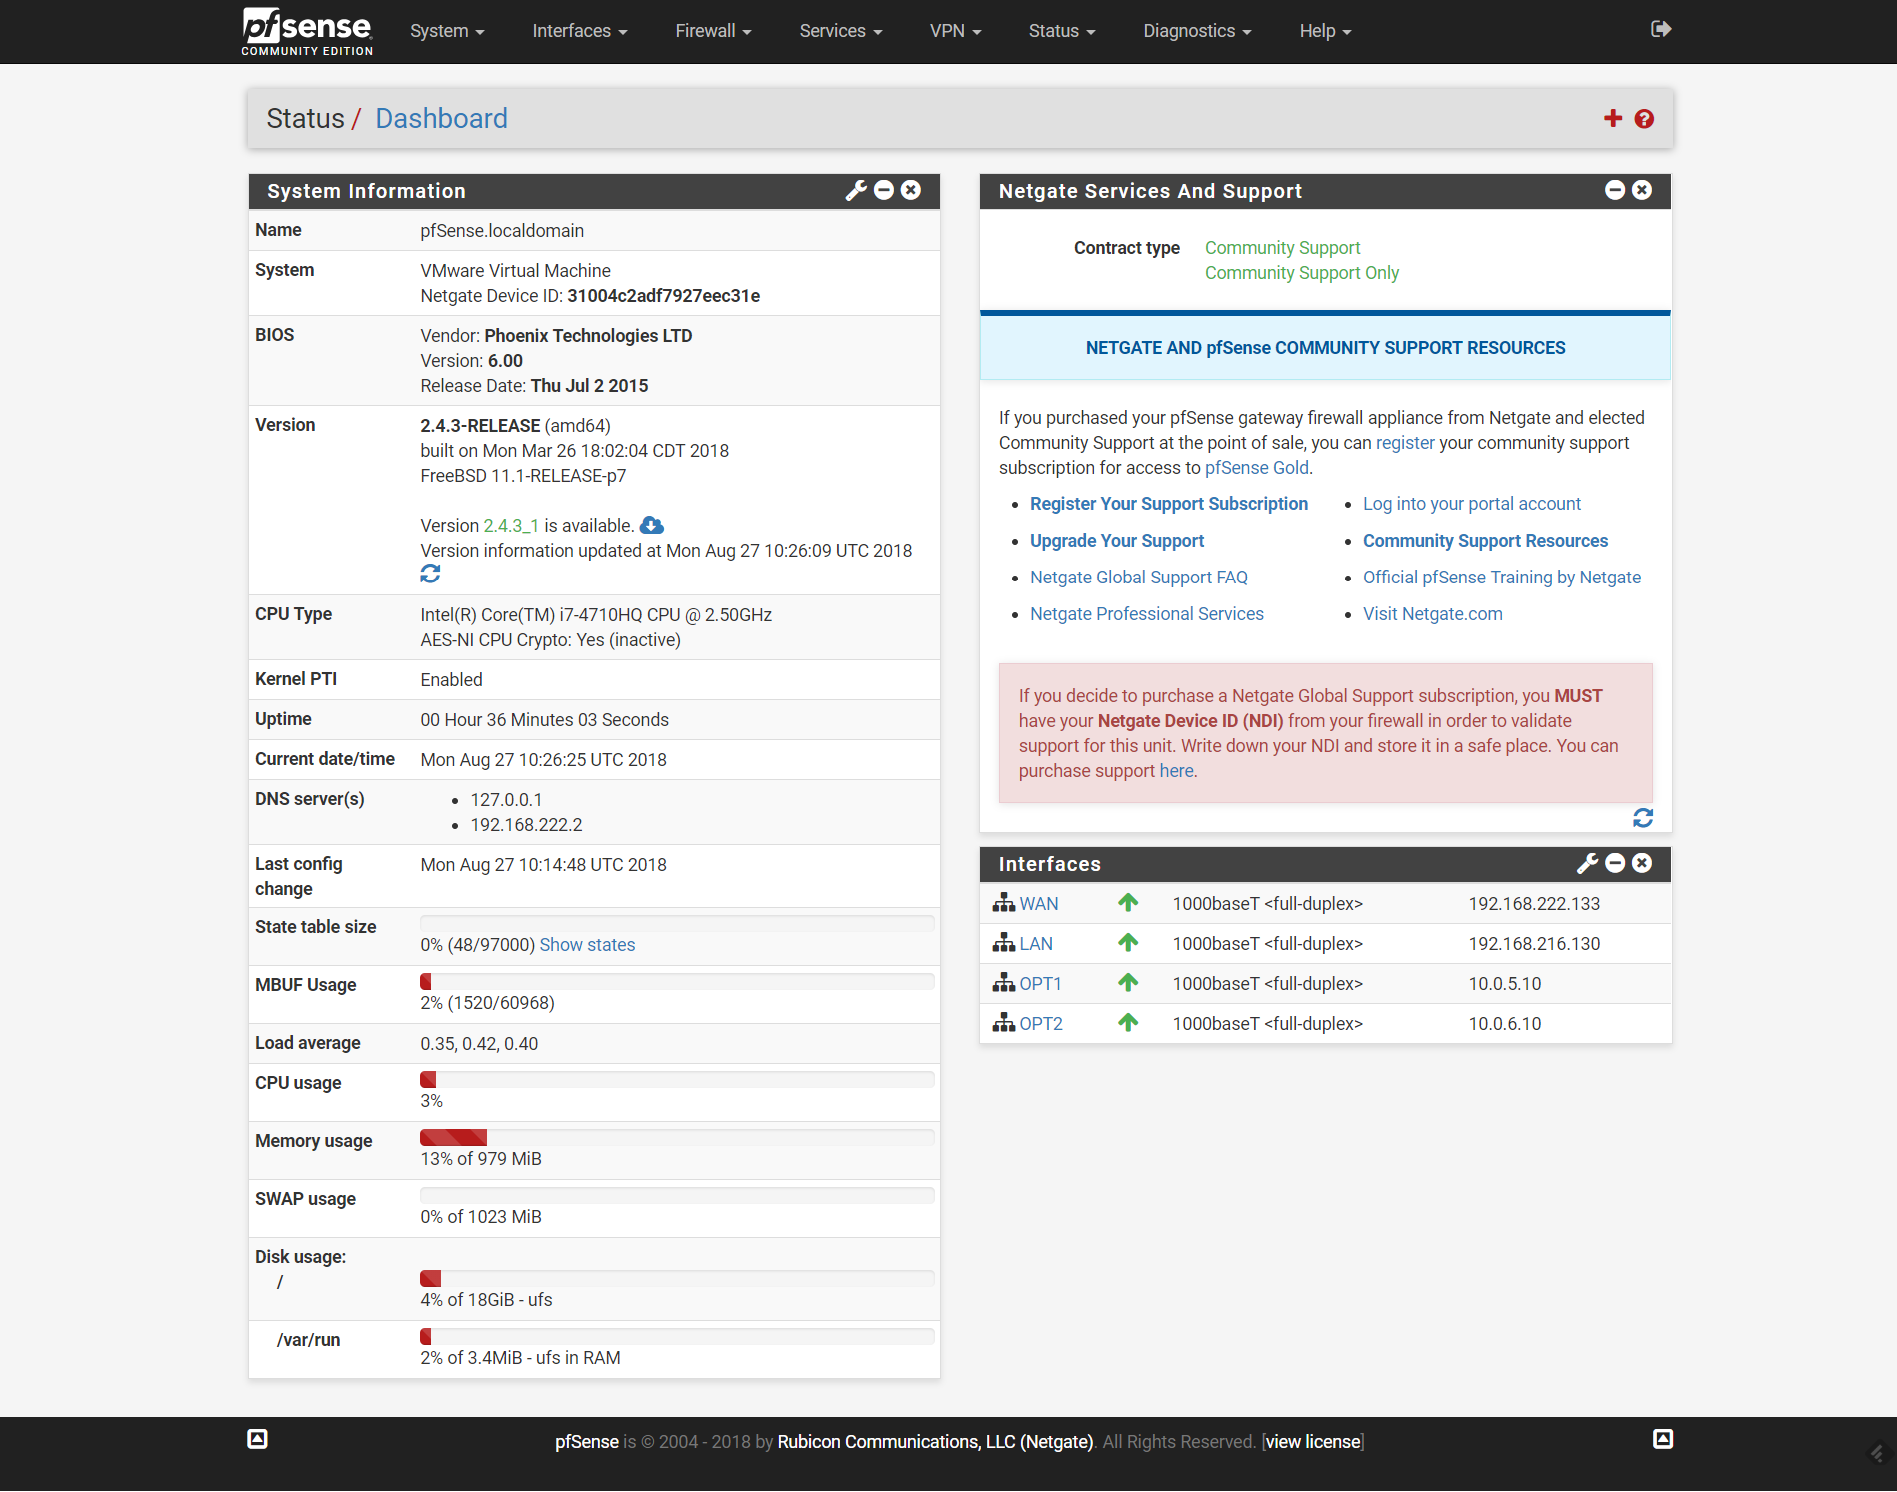Open the OPT1 interface link
This screenshot has width=1897, height=1492.
point(1040,984)
